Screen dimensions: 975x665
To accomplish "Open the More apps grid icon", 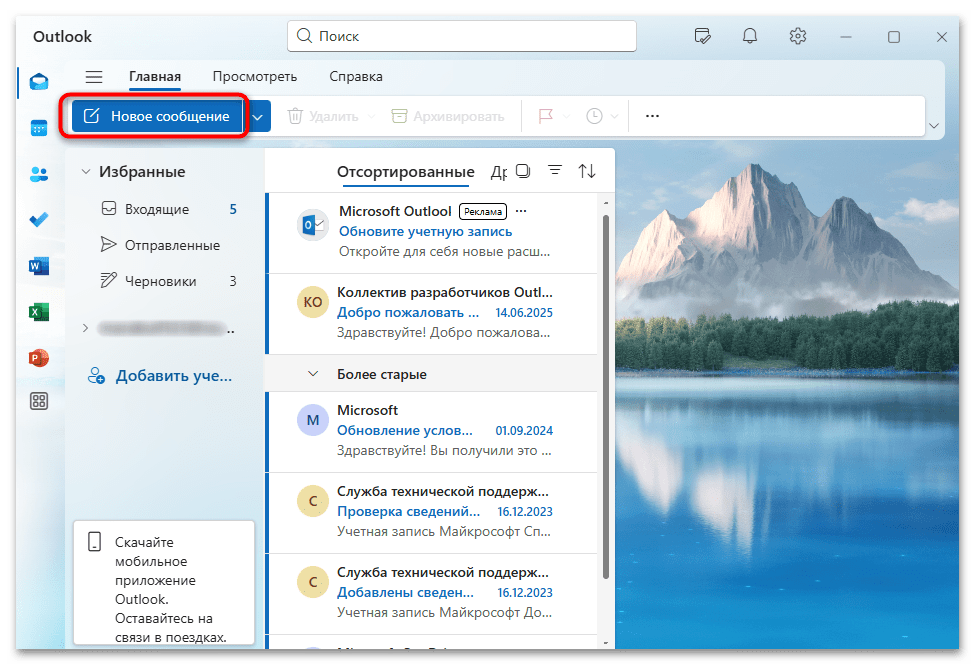I will tap(39, 401).
